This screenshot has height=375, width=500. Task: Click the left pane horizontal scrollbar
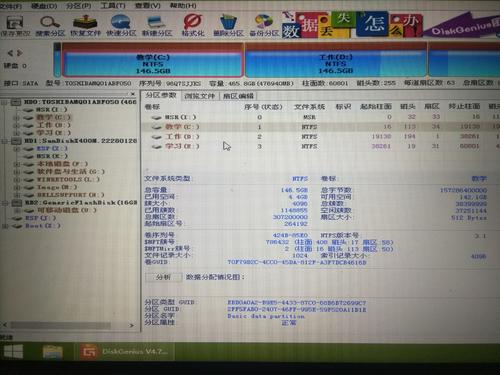coord(69,325)
